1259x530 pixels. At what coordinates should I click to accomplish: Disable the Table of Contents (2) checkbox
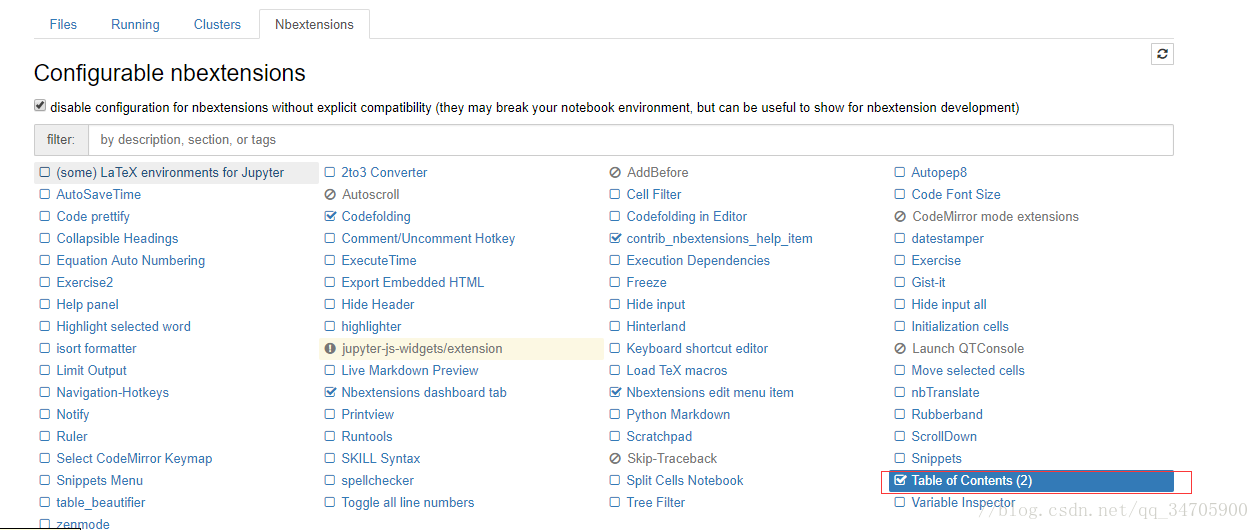(x=900, y=481)
